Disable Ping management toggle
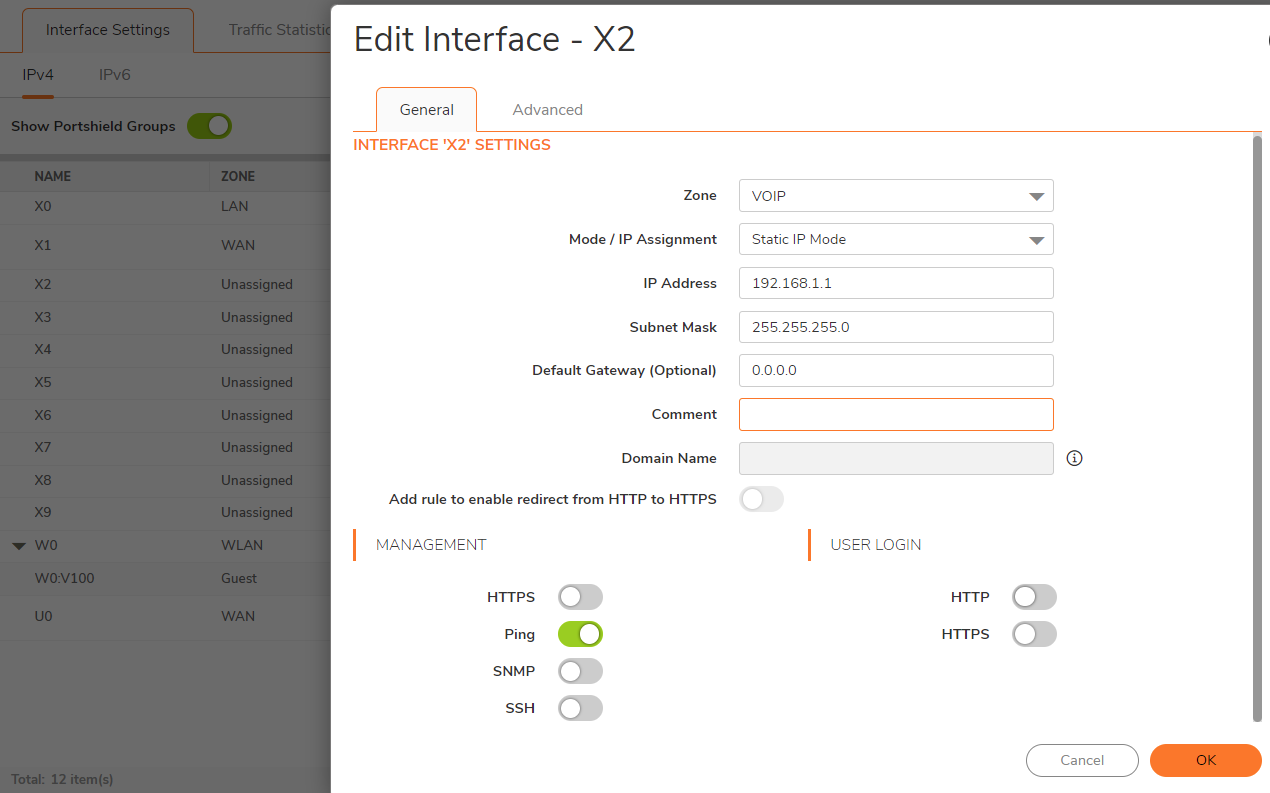The height and width of the screenshot is (793, 1270). pos(580,634)
